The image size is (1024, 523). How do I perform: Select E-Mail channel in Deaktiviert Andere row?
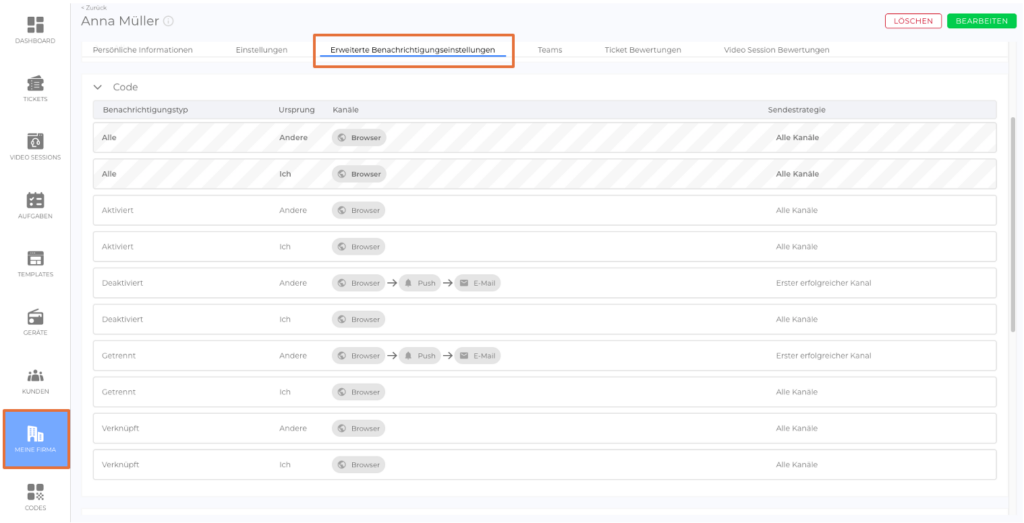pos(478,283)
